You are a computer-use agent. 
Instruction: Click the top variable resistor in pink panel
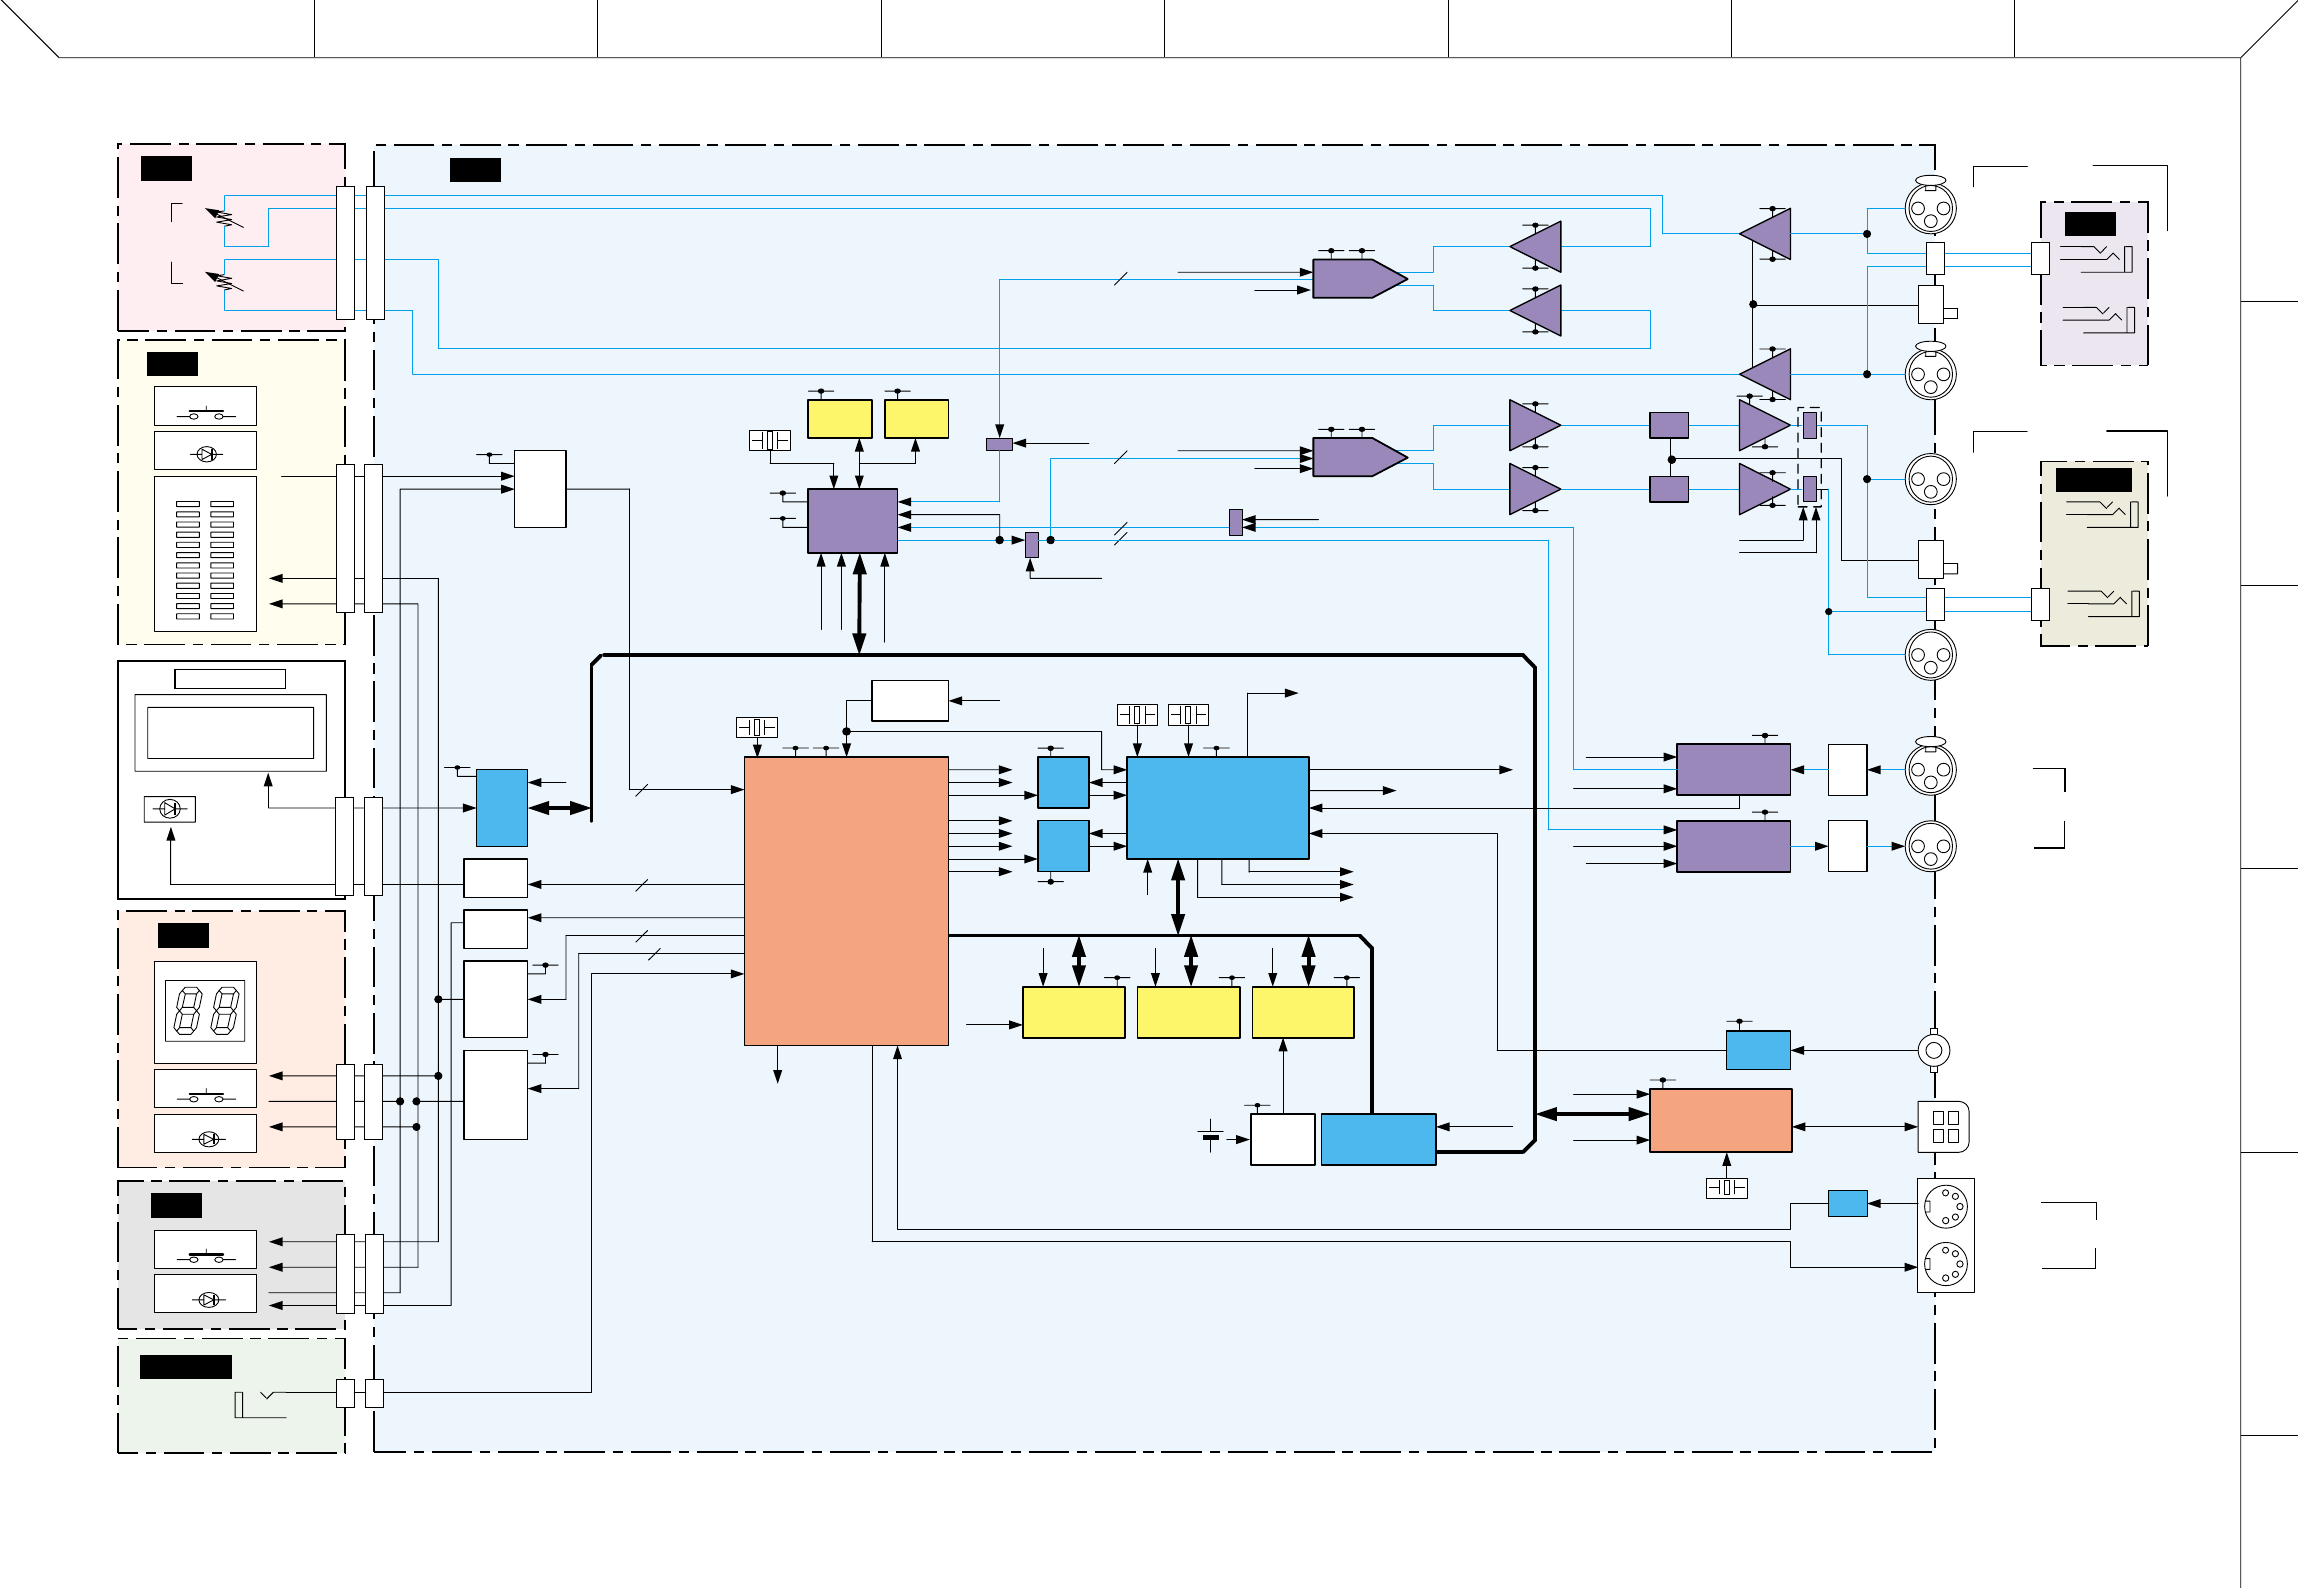[224, 217]
